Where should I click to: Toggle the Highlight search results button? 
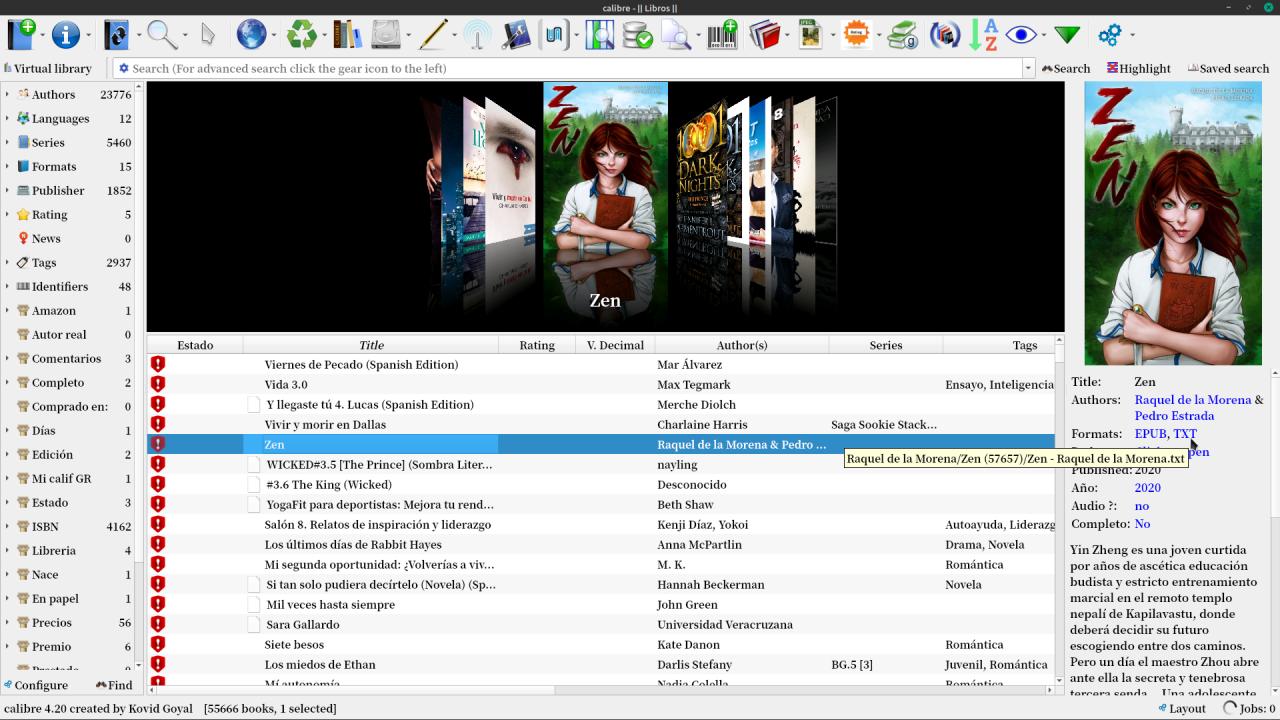1138,68
